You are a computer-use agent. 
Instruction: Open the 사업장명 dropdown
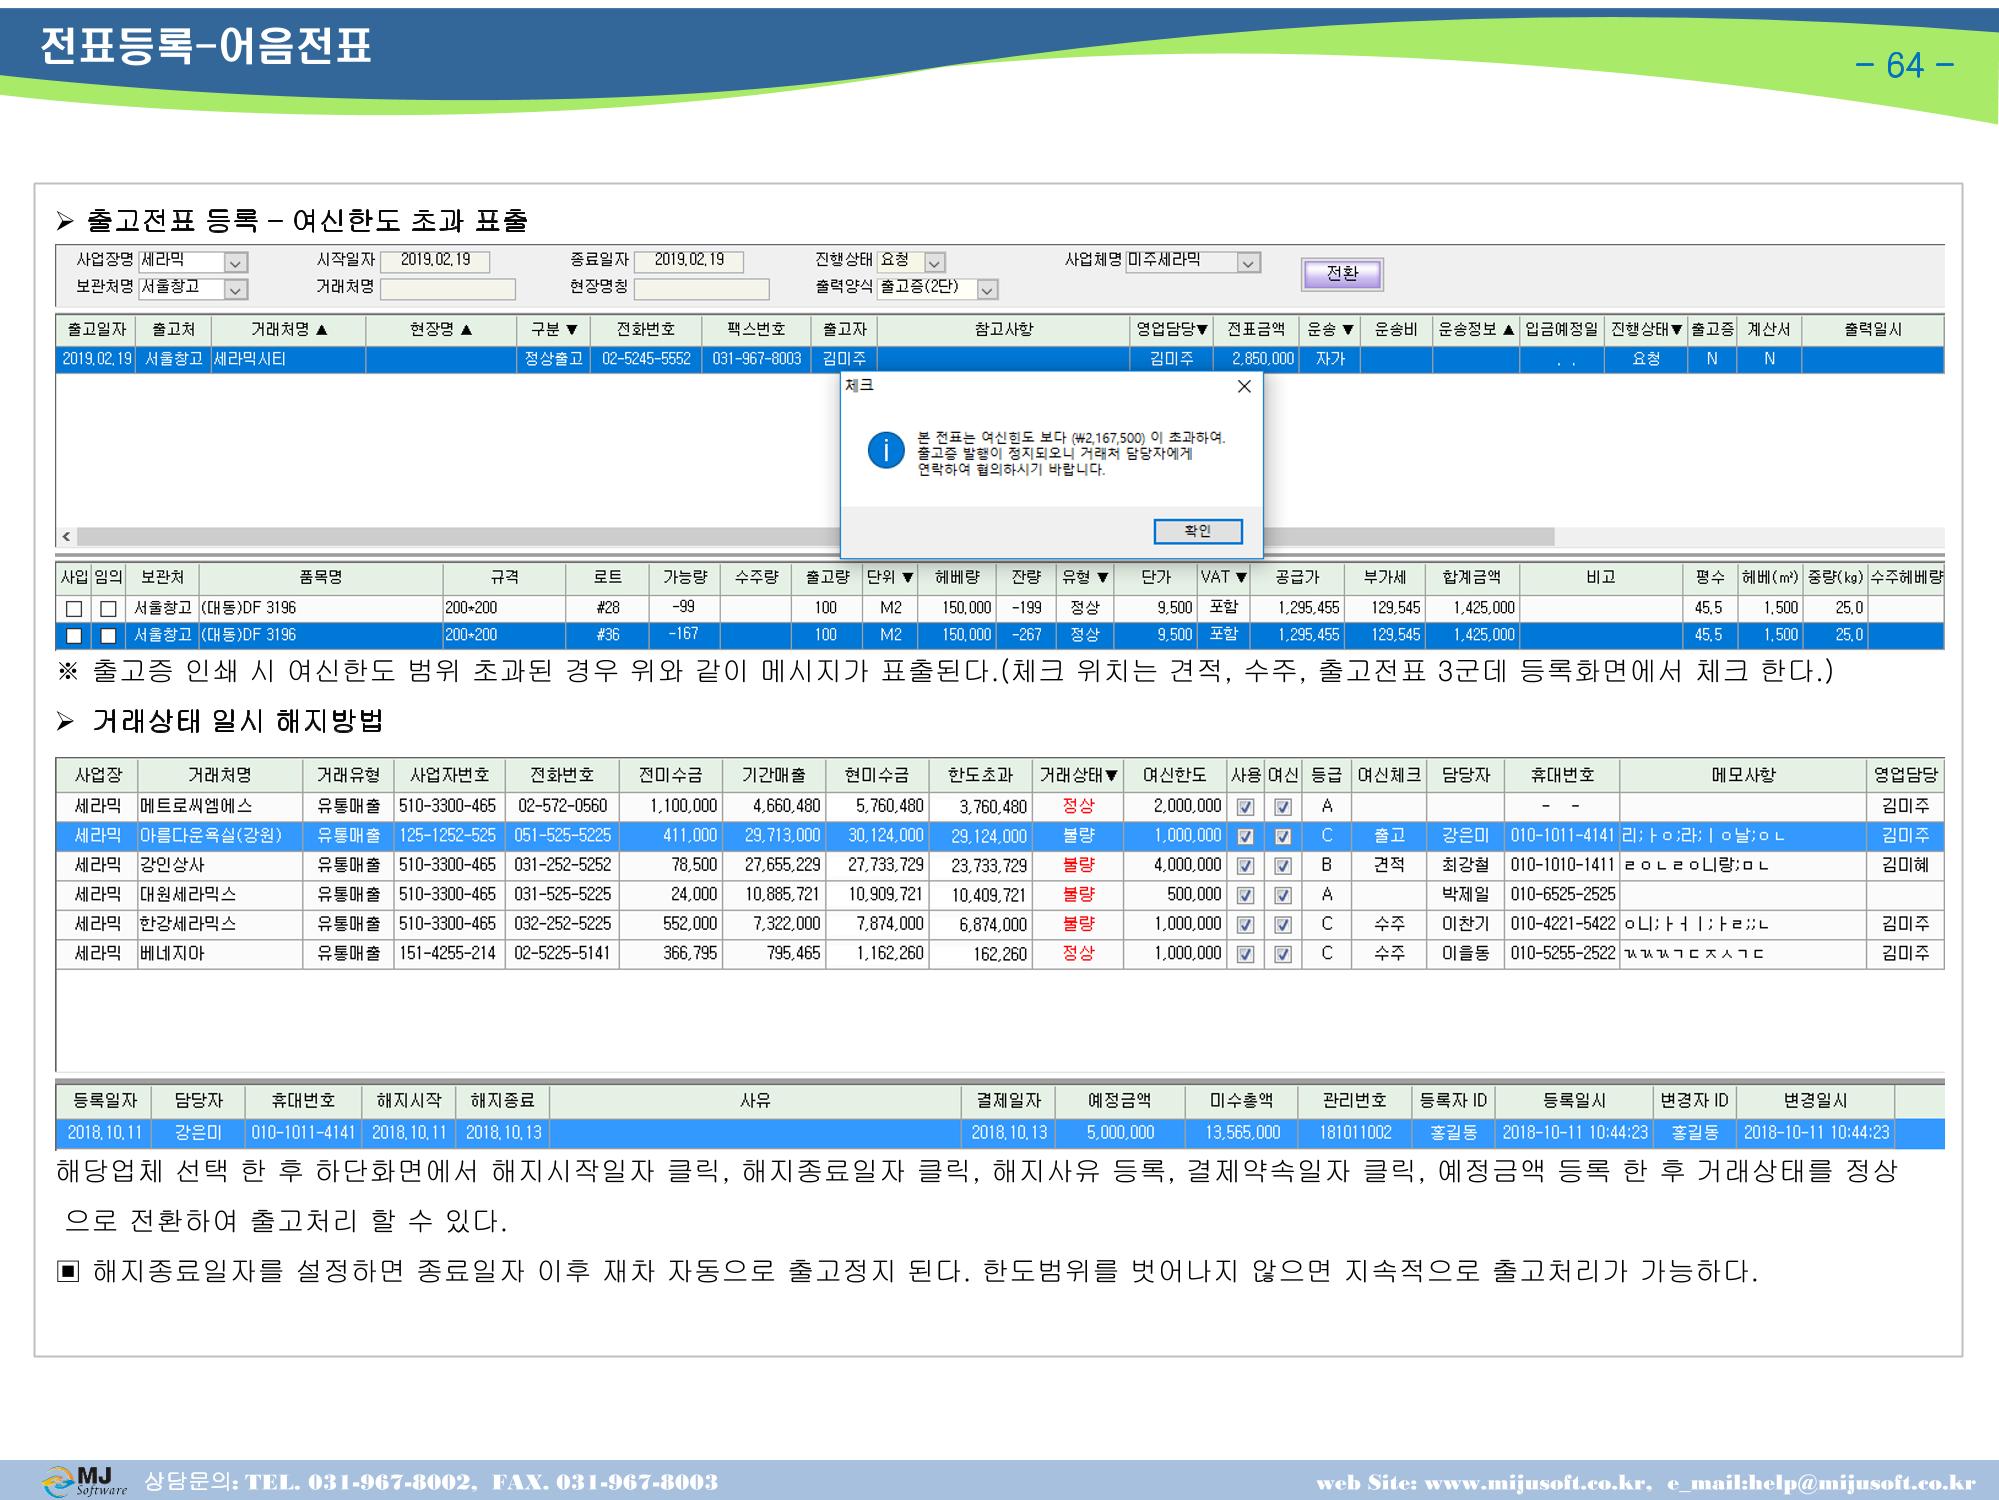coord(235,263)
